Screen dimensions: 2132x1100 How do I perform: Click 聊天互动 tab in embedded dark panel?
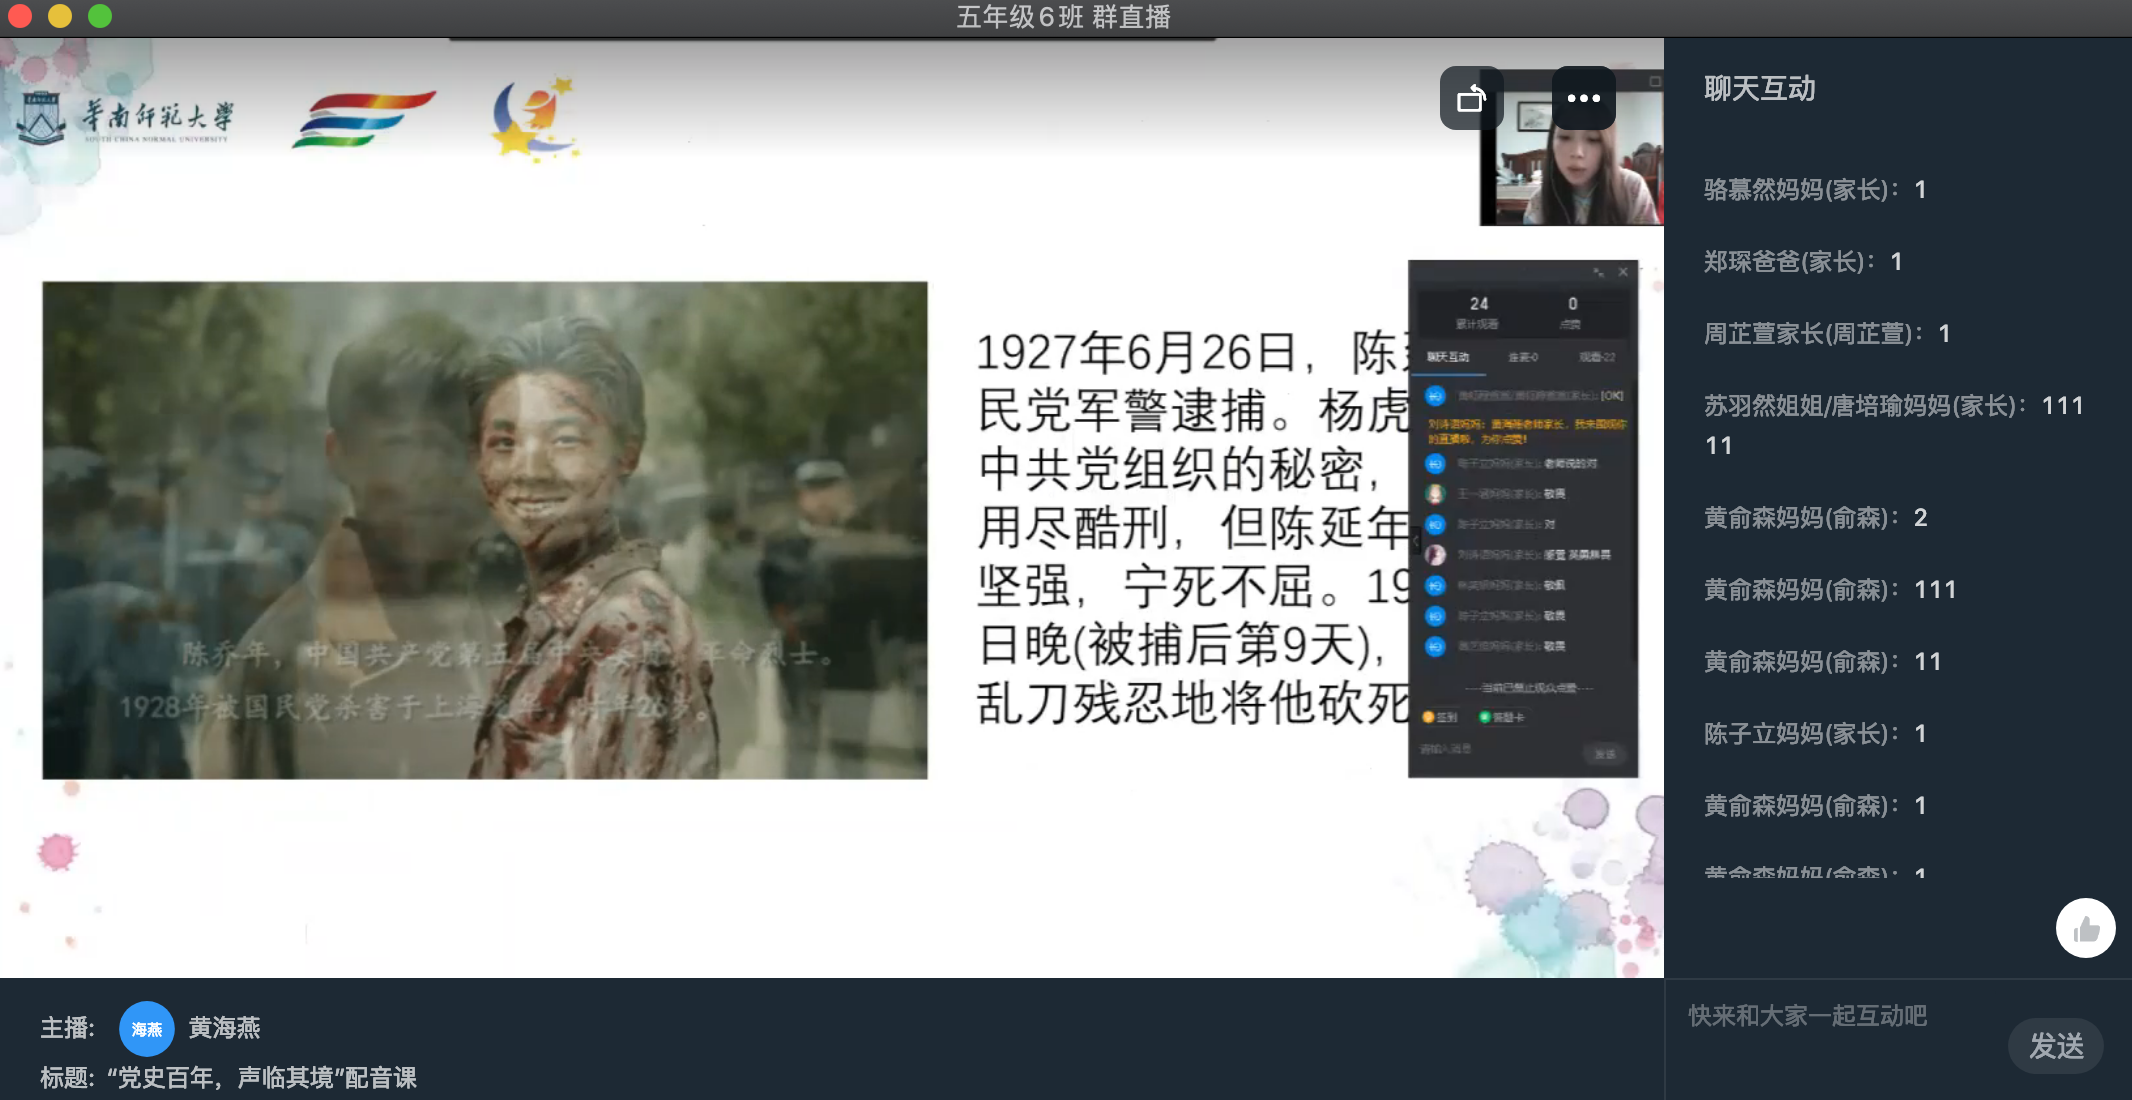point(1448,357)
